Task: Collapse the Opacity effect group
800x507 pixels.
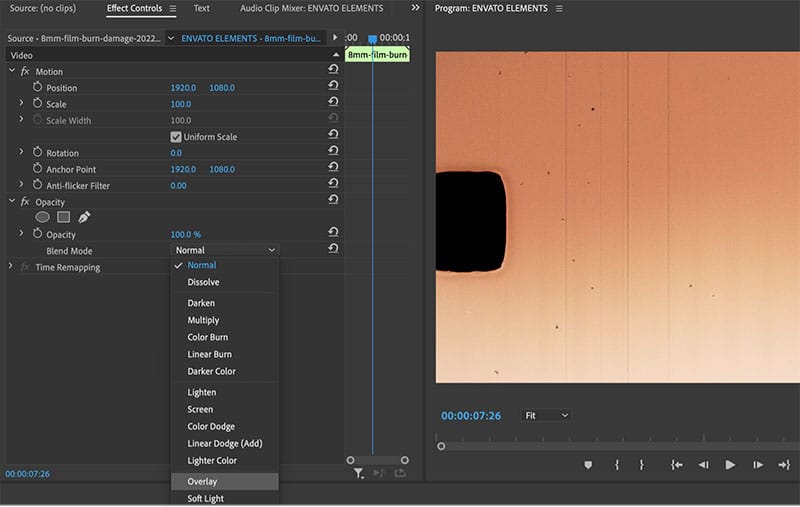Action: [x=12, y=201]
